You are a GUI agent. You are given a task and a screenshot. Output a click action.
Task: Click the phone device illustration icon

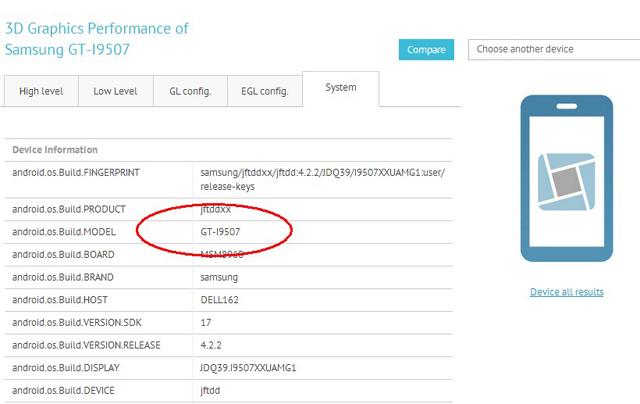pyautogui.click(x=567, y=178)
